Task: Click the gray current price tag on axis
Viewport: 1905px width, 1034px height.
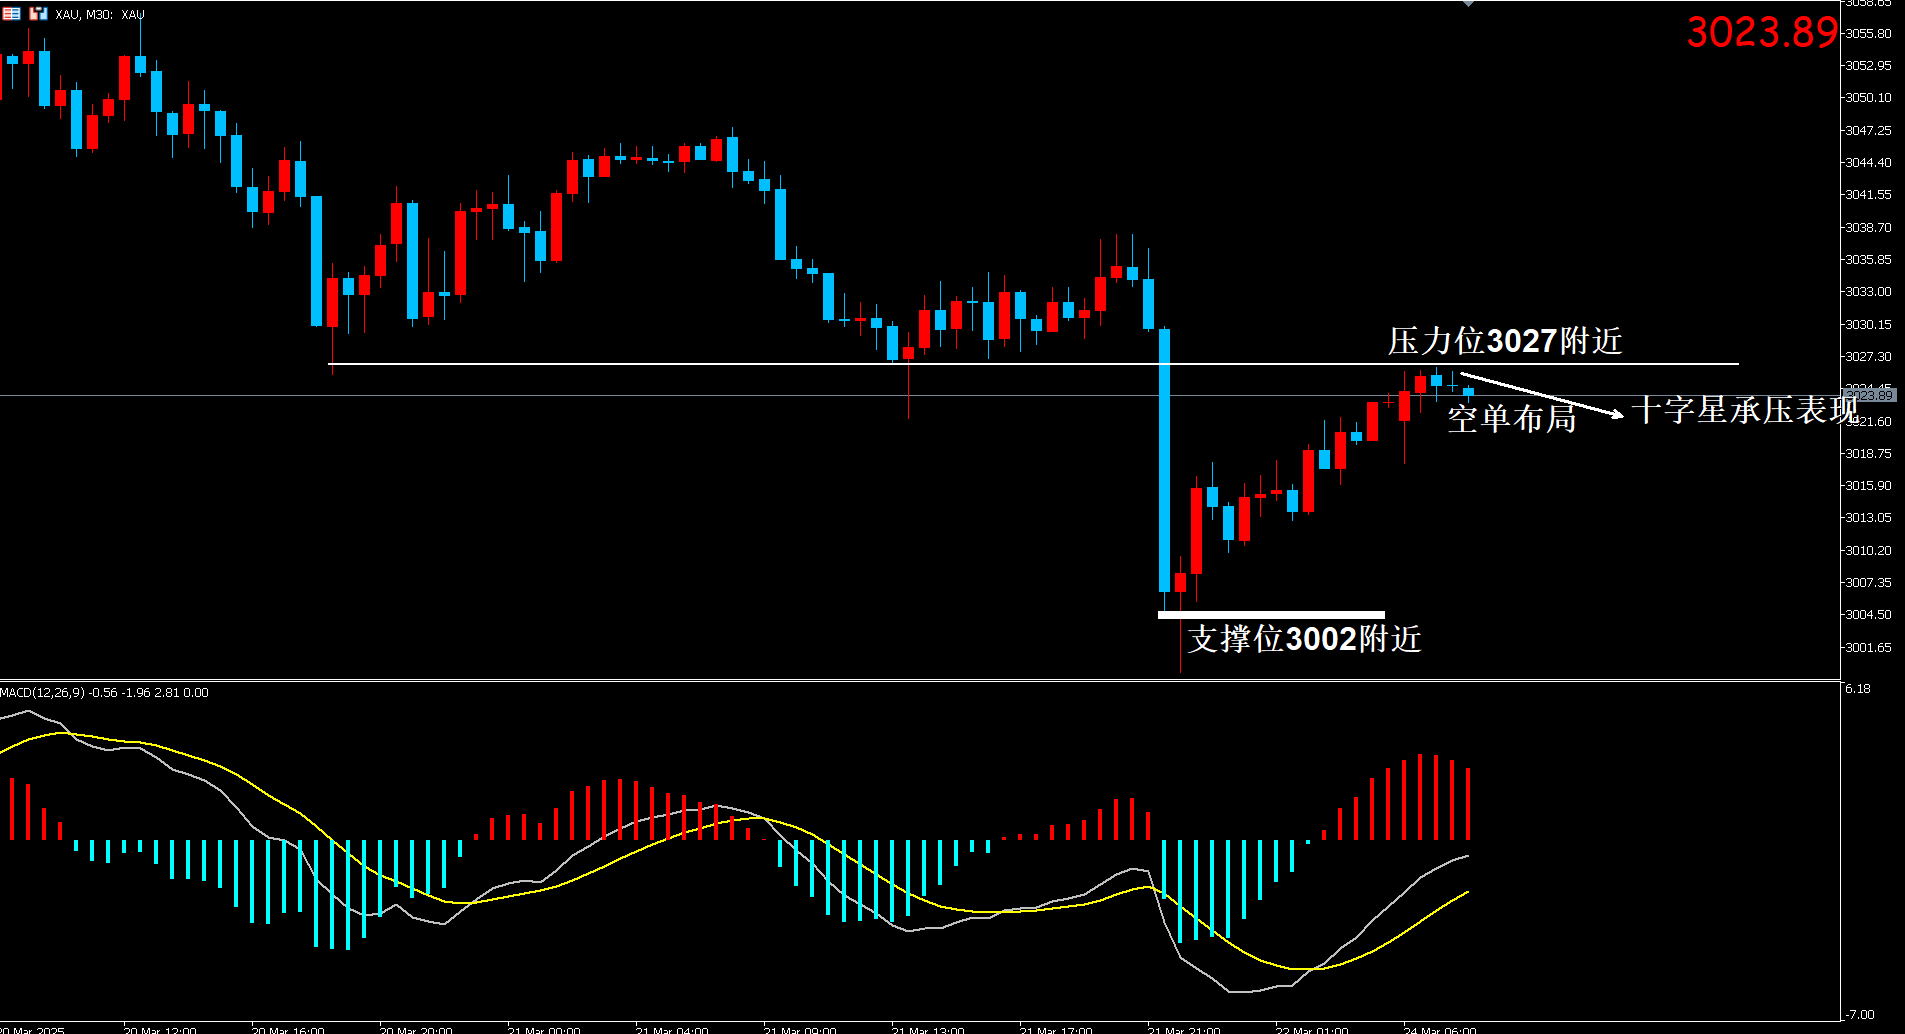Action: click(x=1869, y=396)
